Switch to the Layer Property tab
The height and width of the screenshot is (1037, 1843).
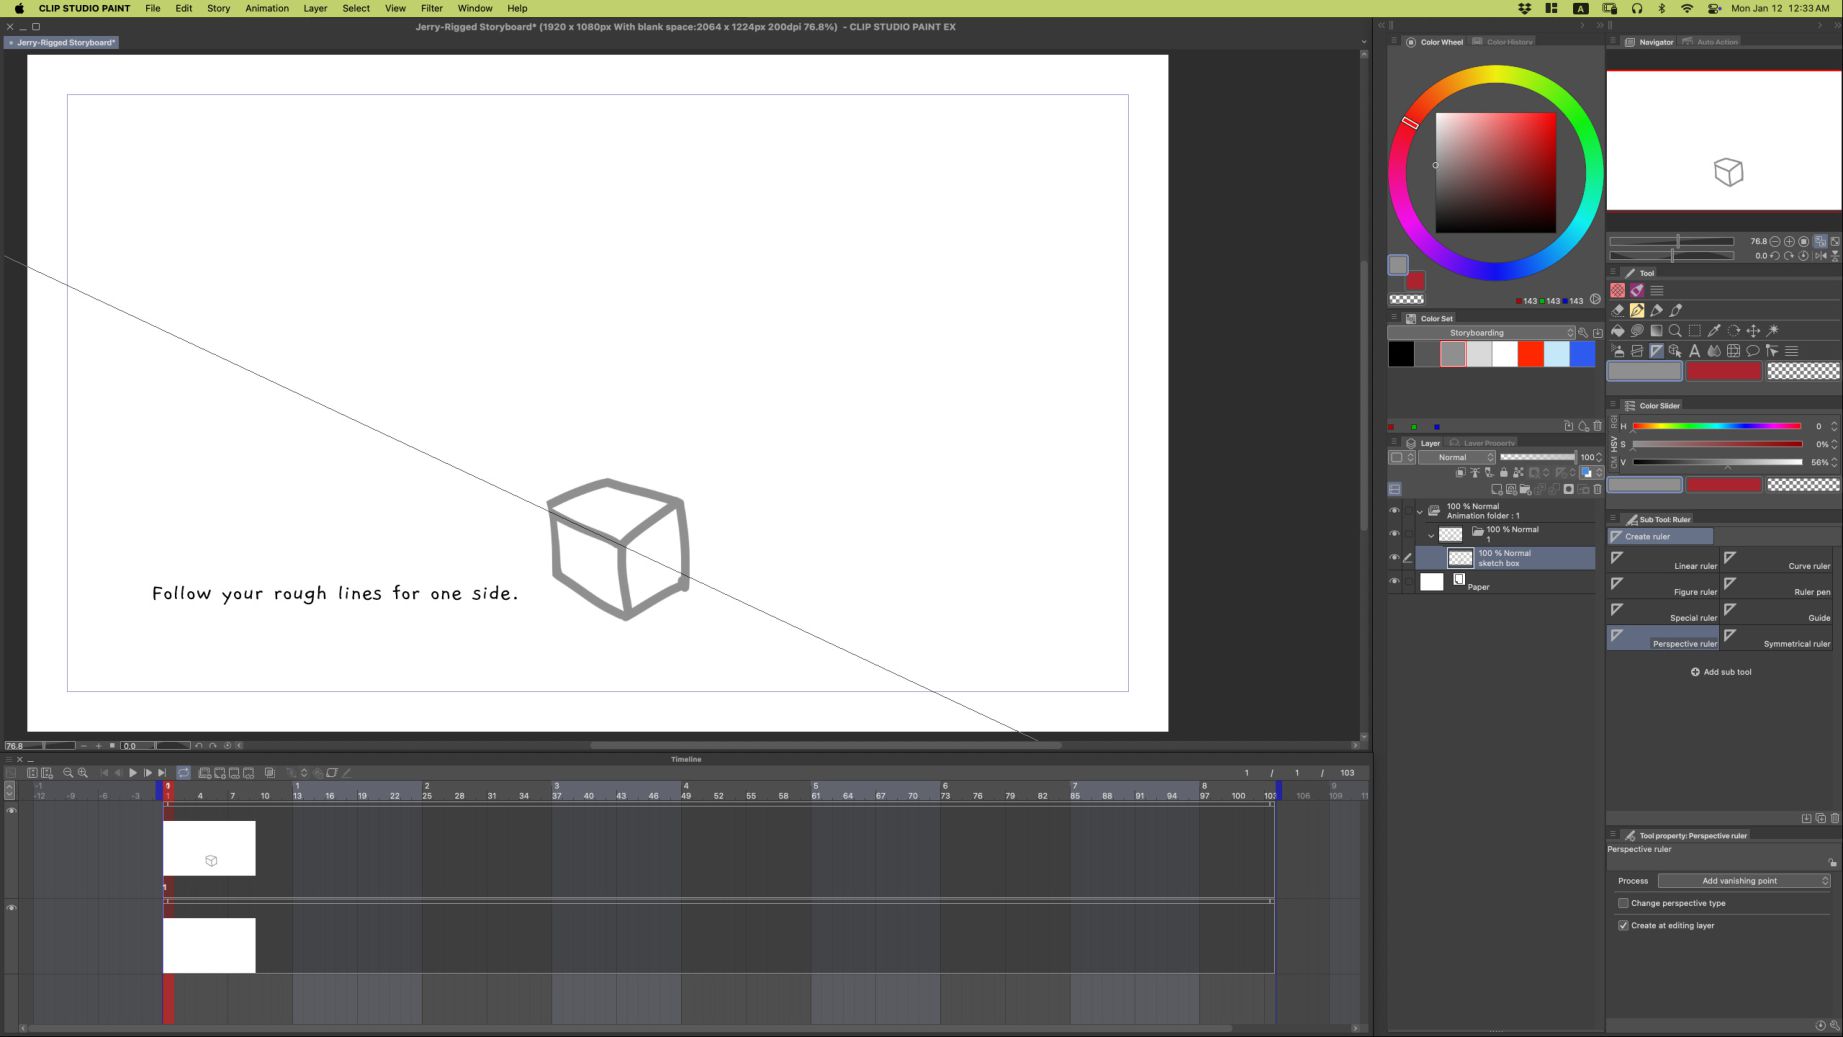1487,443
